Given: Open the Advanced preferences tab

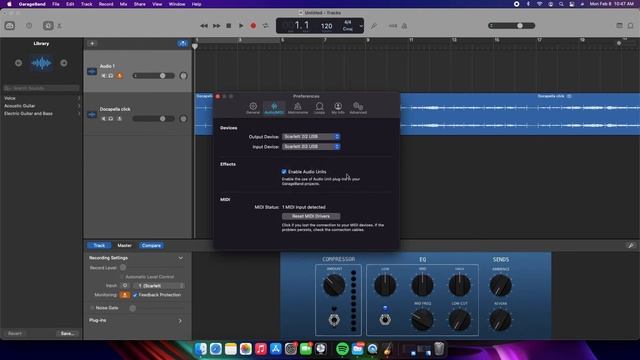Looking at the screenshot, I should 358,108.
